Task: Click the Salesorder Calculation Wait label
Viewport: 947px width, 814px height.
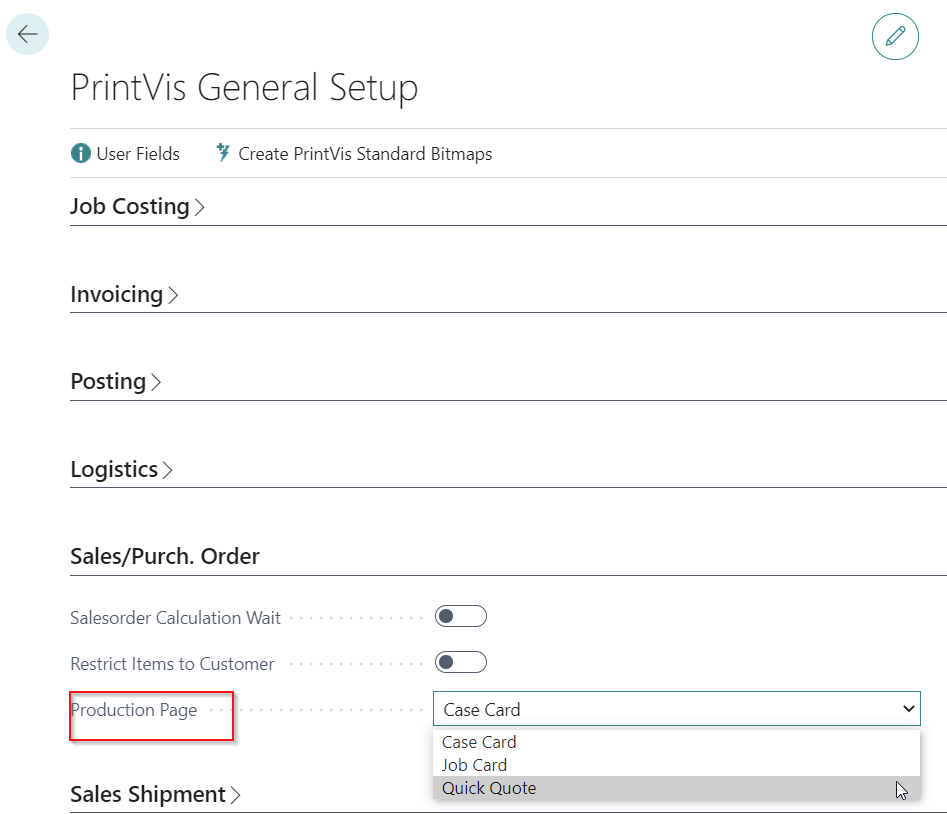Action: pos(175,618)
